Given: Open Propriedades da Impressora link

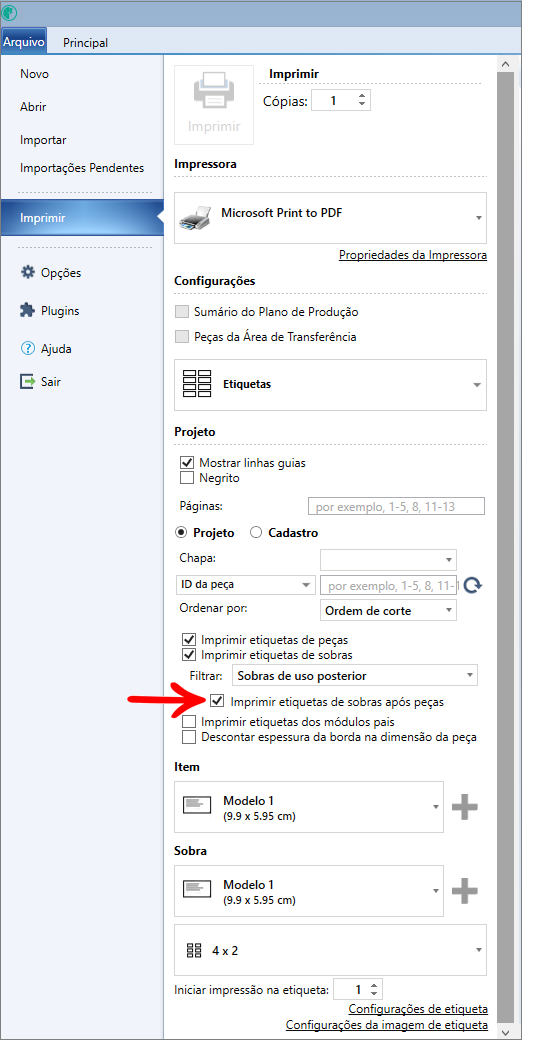Looking at the screenshot, I should [x=413, y=255].
